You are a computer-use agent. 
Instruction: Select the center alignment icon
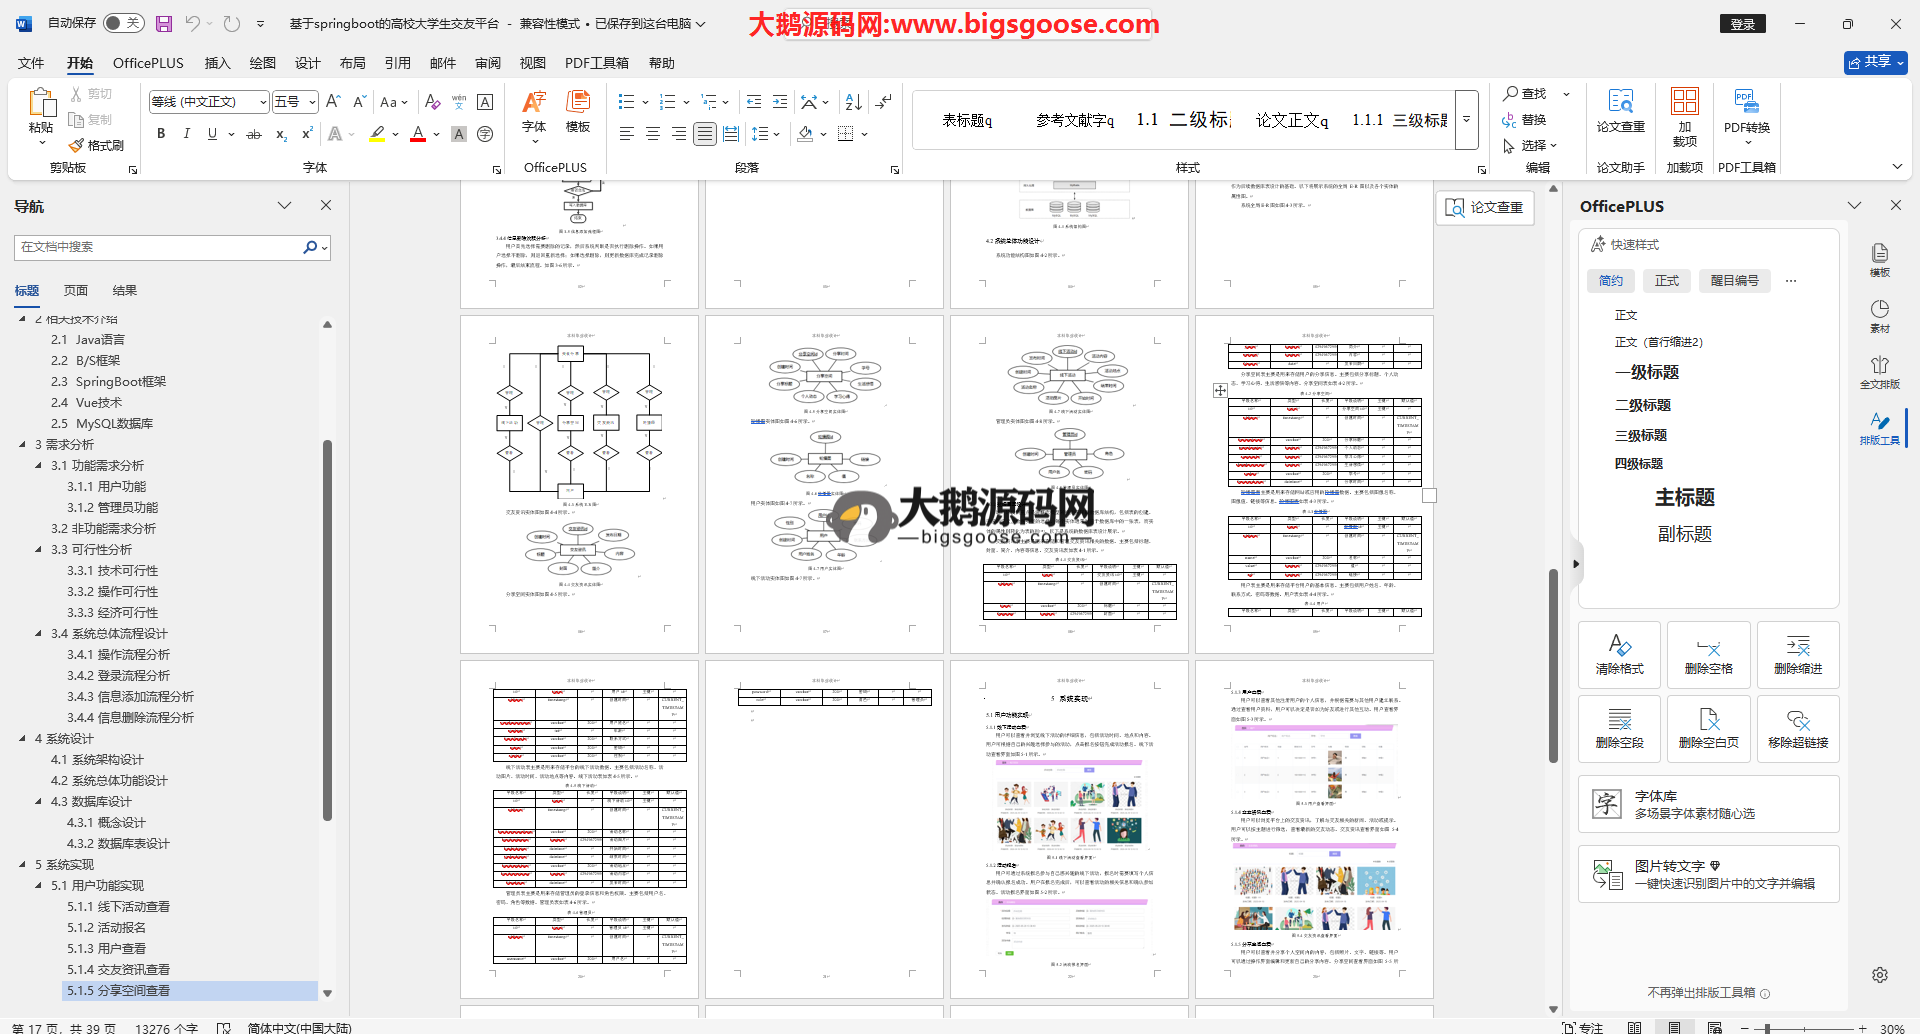(x=653, y=134)
